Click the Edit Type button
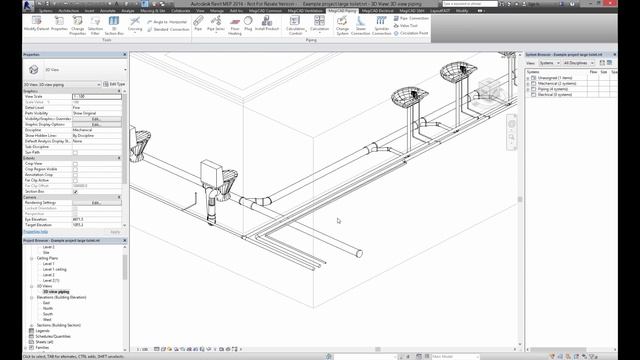The image size is (640, 360). [114, 84]
